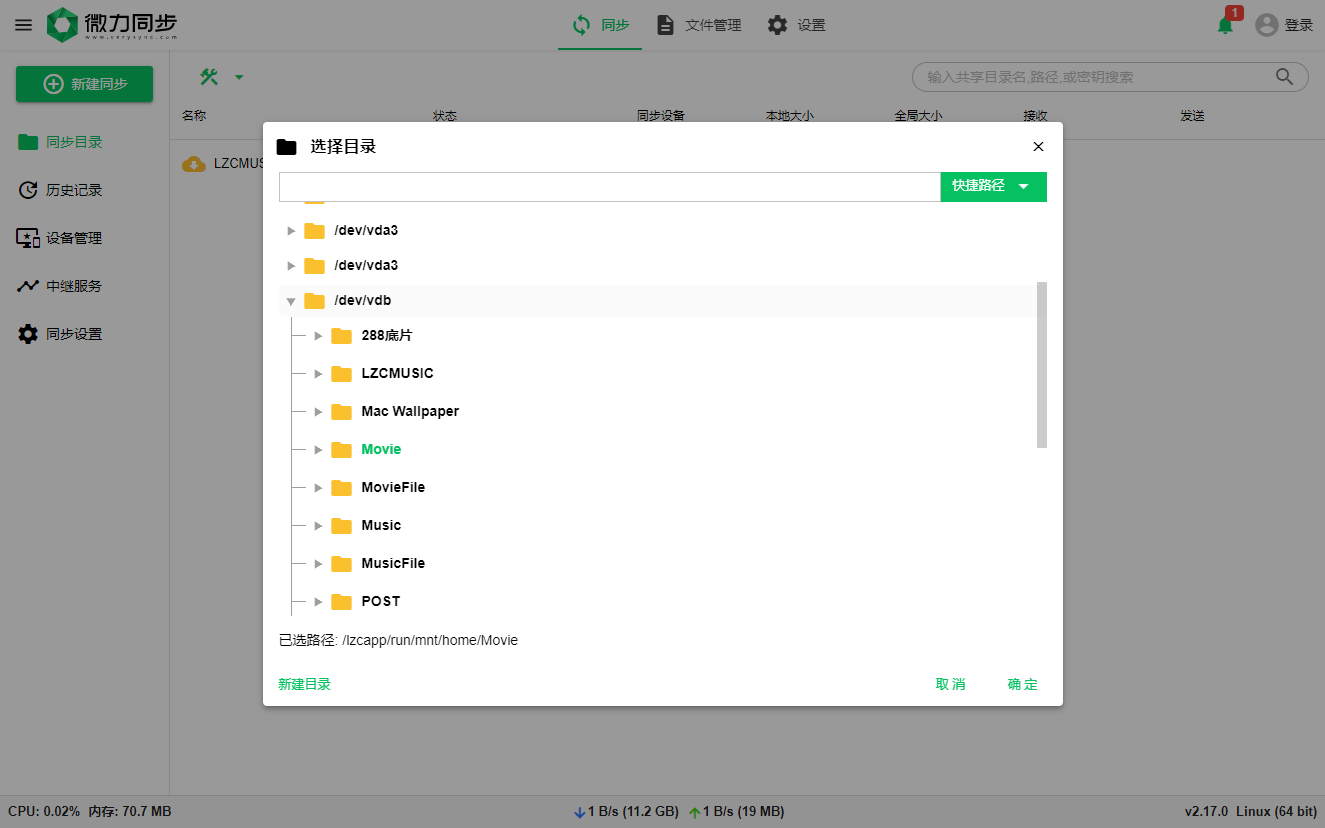Collapse the /dev/vdb tree node
The image size is (1325, 828).
tap(291, 300)
